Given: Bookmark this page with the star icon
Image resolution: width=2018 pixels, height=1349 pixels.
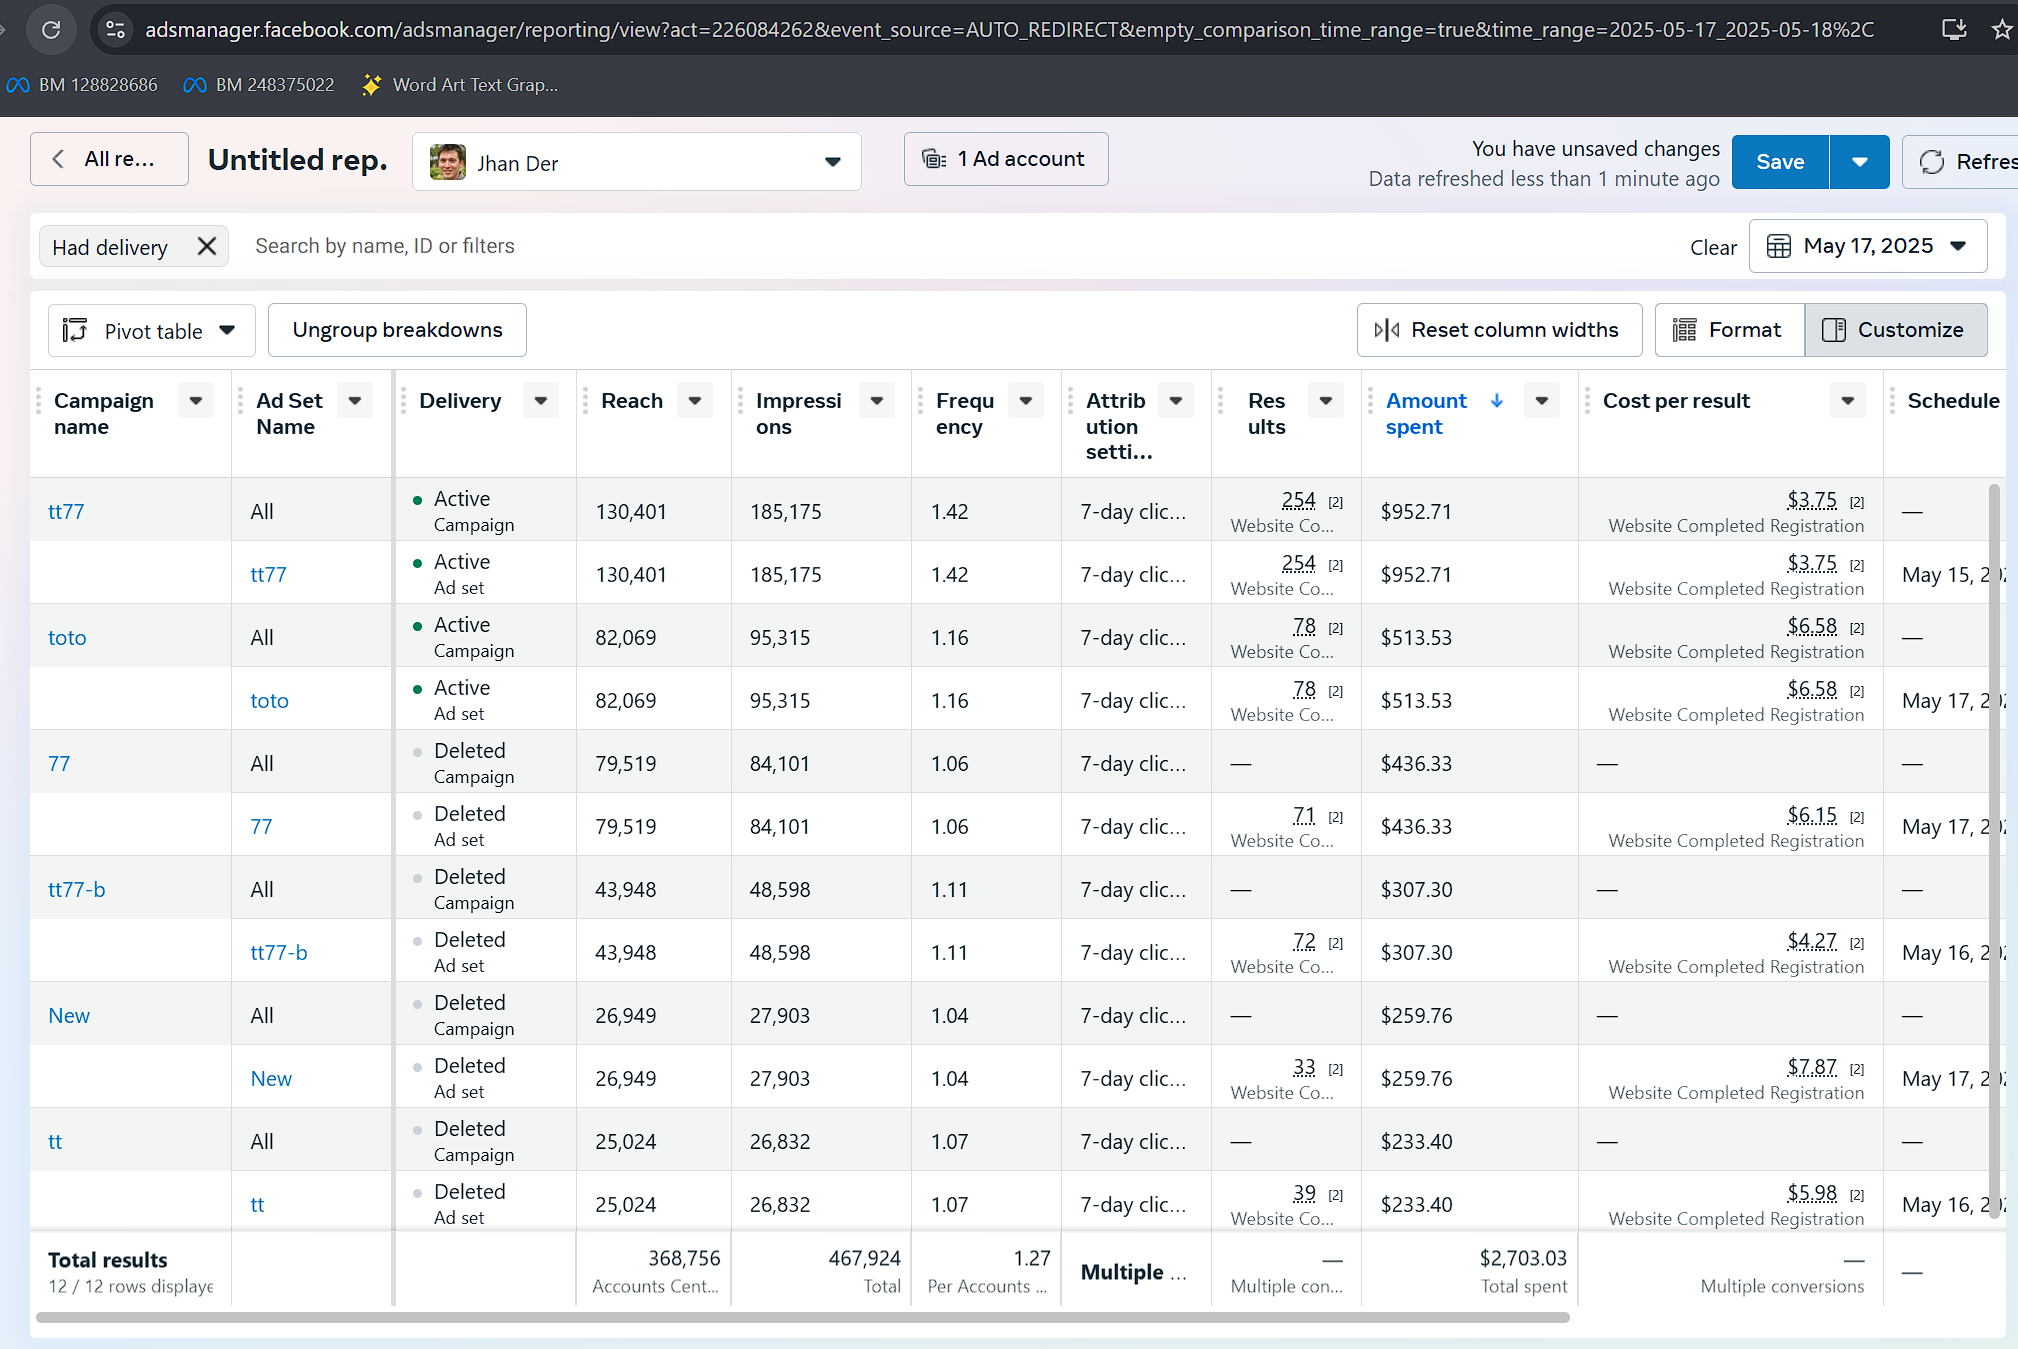Looking at the screenshot, I should point(2001,30).
